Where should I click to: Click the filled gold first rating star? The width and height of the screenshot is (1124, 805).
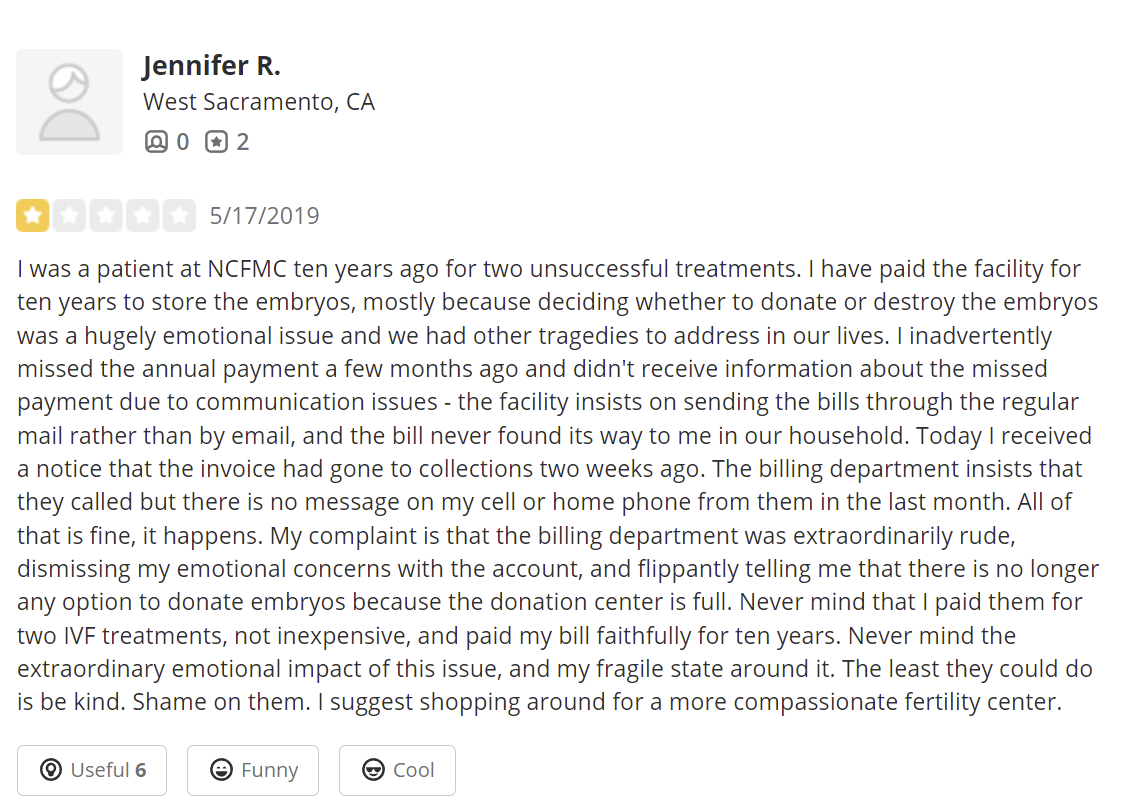point(32,215)
